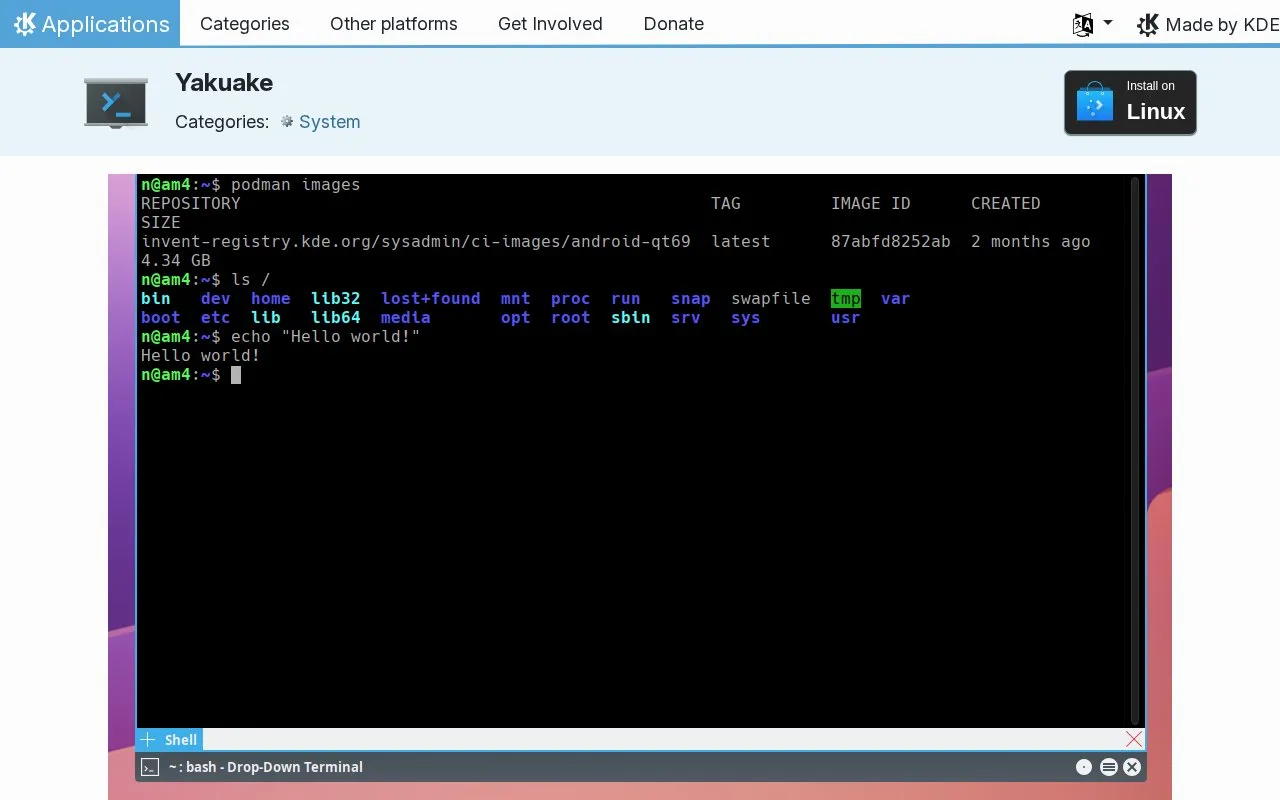Screen dimensions: 1280x800
Task: Click the KDE Applications logo
Action: [x=25, y=24]
